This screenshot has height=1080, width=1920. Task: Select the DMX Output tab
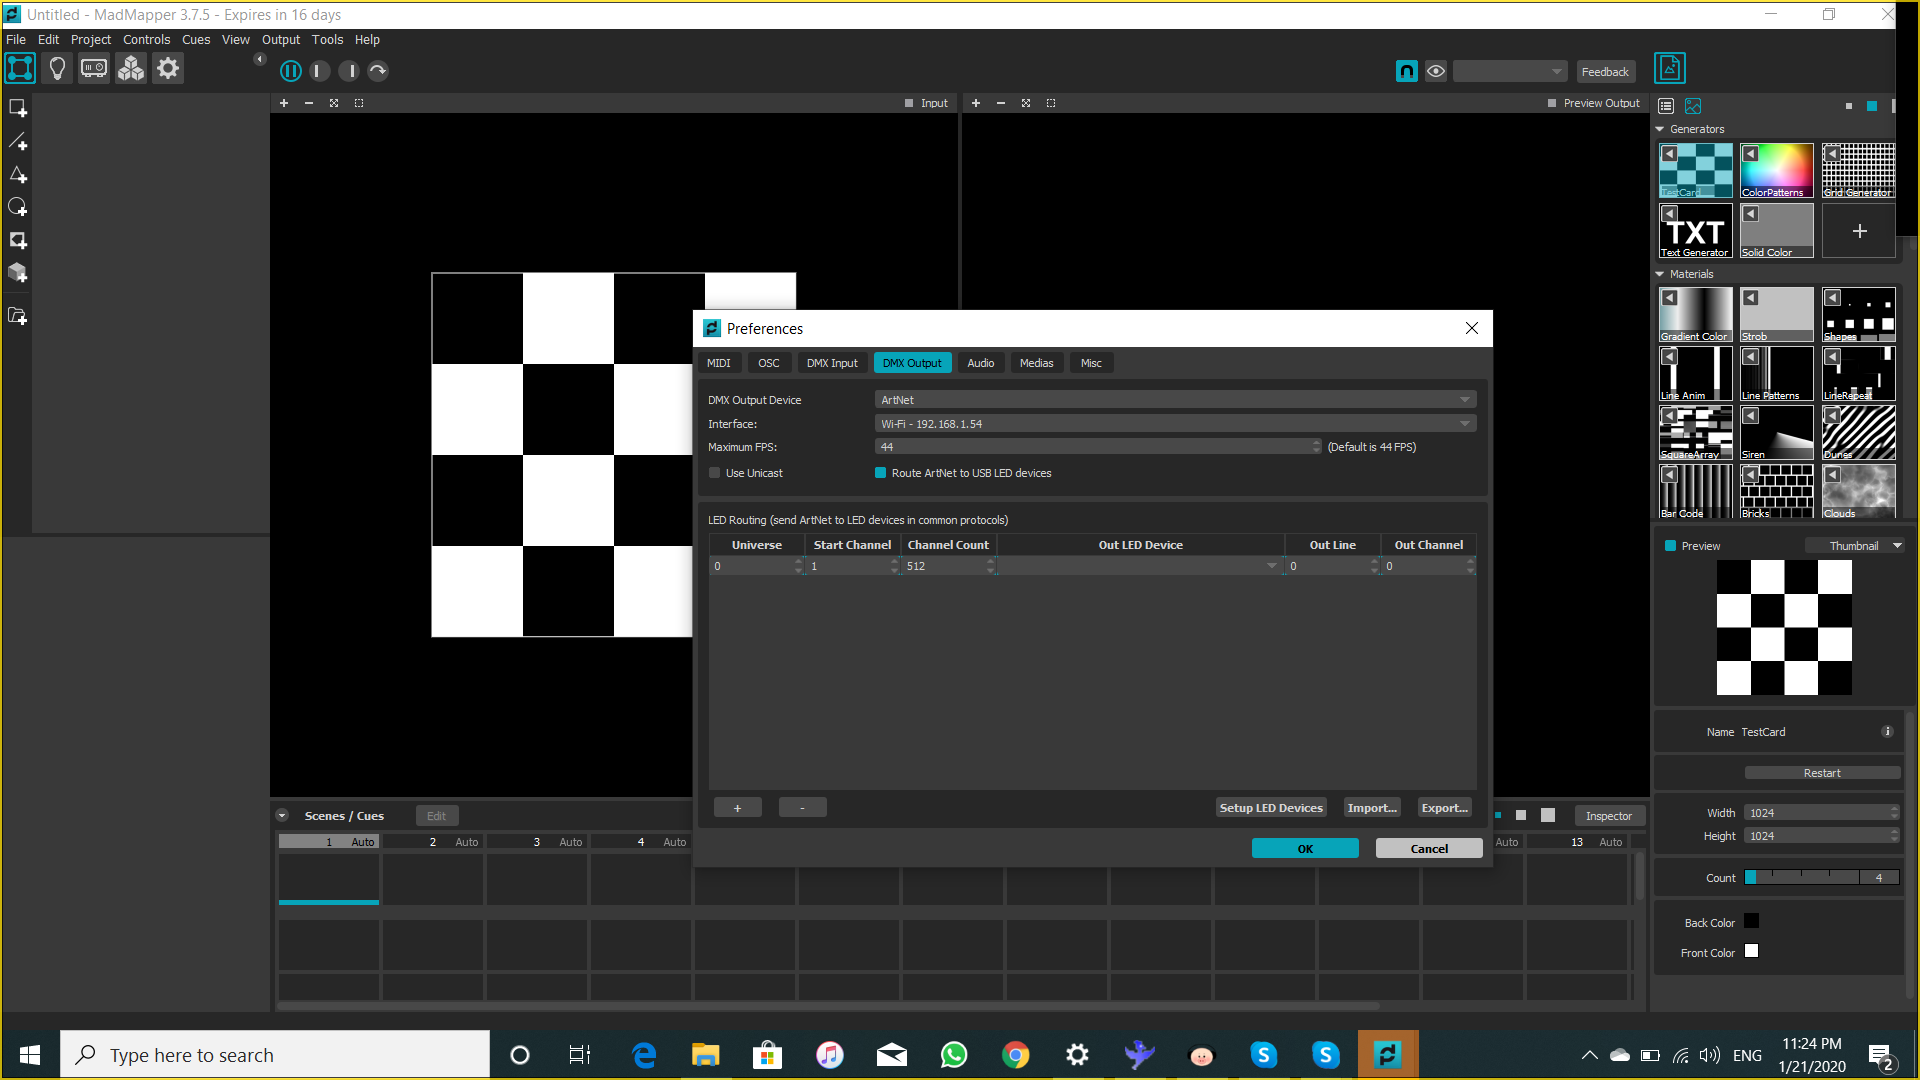(913, 363)
